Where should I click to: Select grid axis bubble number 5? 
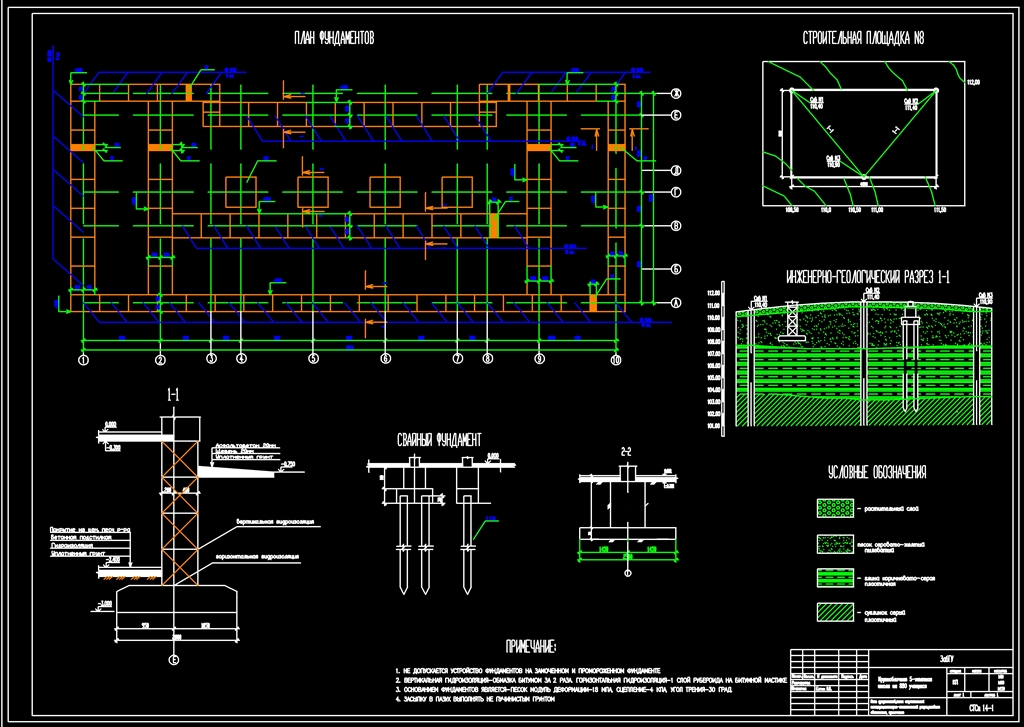coord(312,358)
